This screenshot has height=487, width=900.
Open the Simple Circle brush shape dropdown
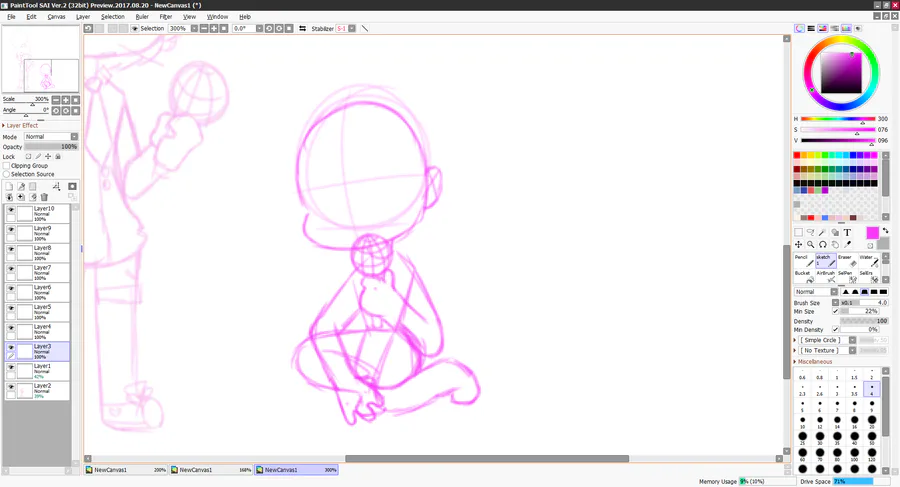(x=852, y=340)
